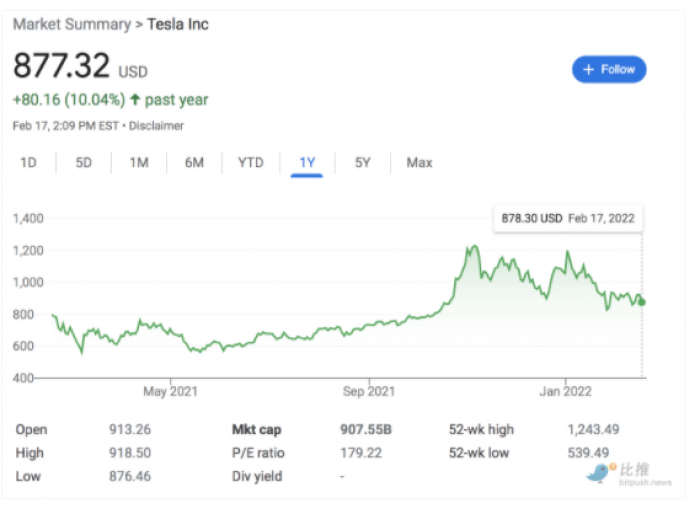
Task: Click the Mkt cap value 907.55B
Action: point(366,430)
